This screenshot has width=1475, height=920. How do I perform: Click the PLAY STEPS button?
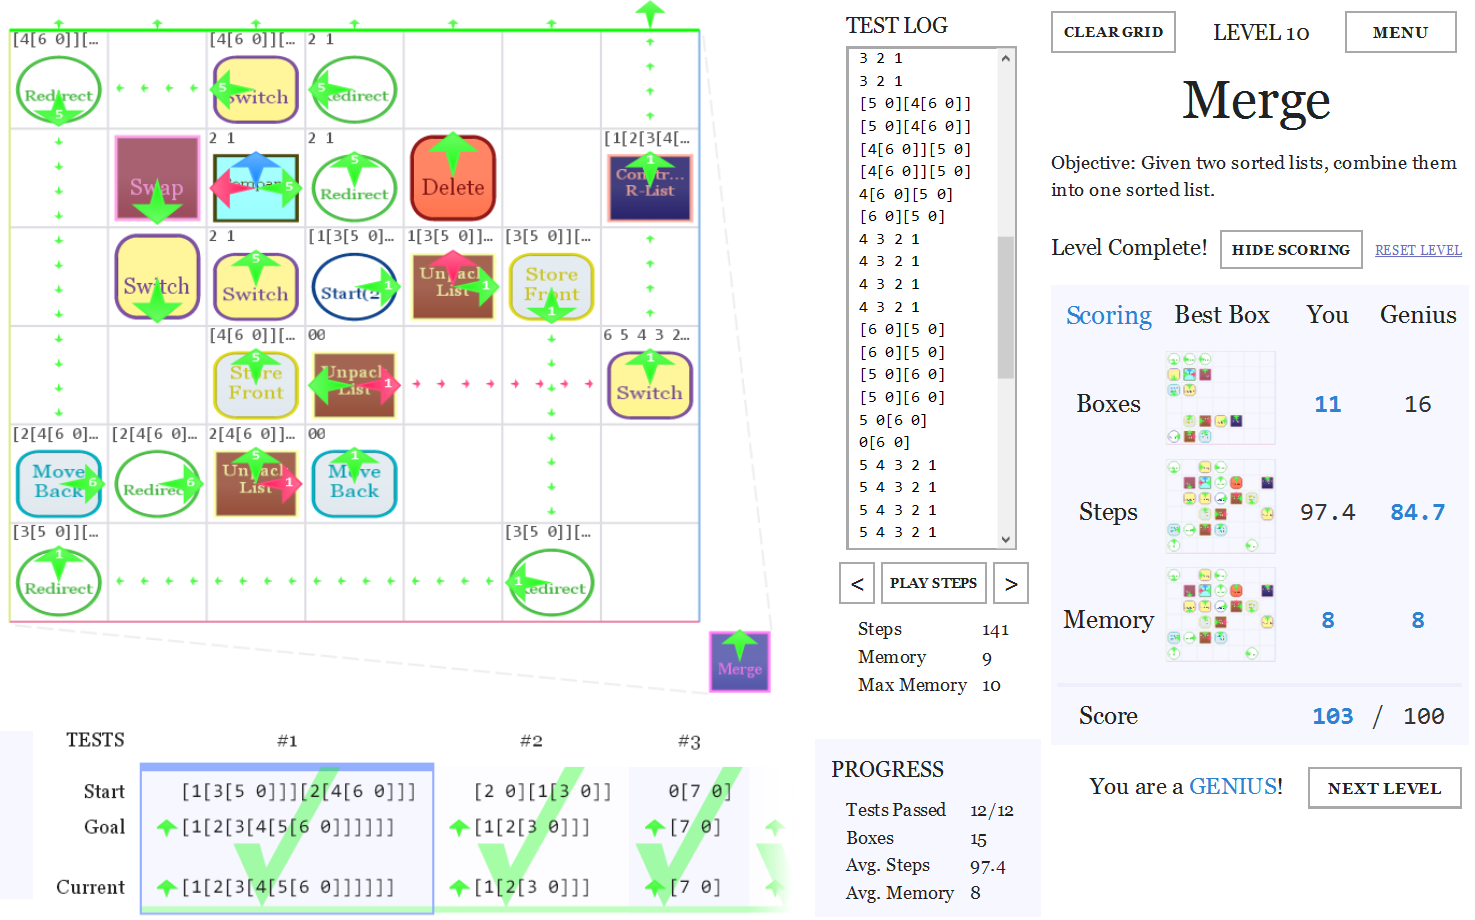tap(933, 583)
